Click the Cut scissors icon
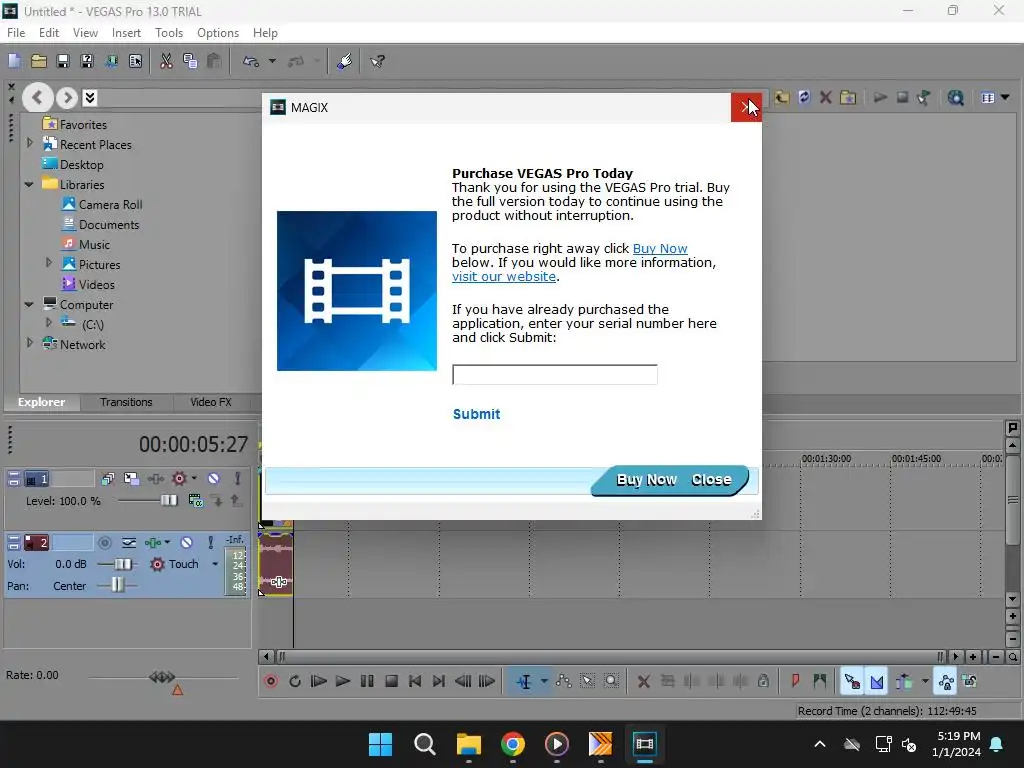Image resolution: width=1024 pixels, height=768 pixels. 166,61
